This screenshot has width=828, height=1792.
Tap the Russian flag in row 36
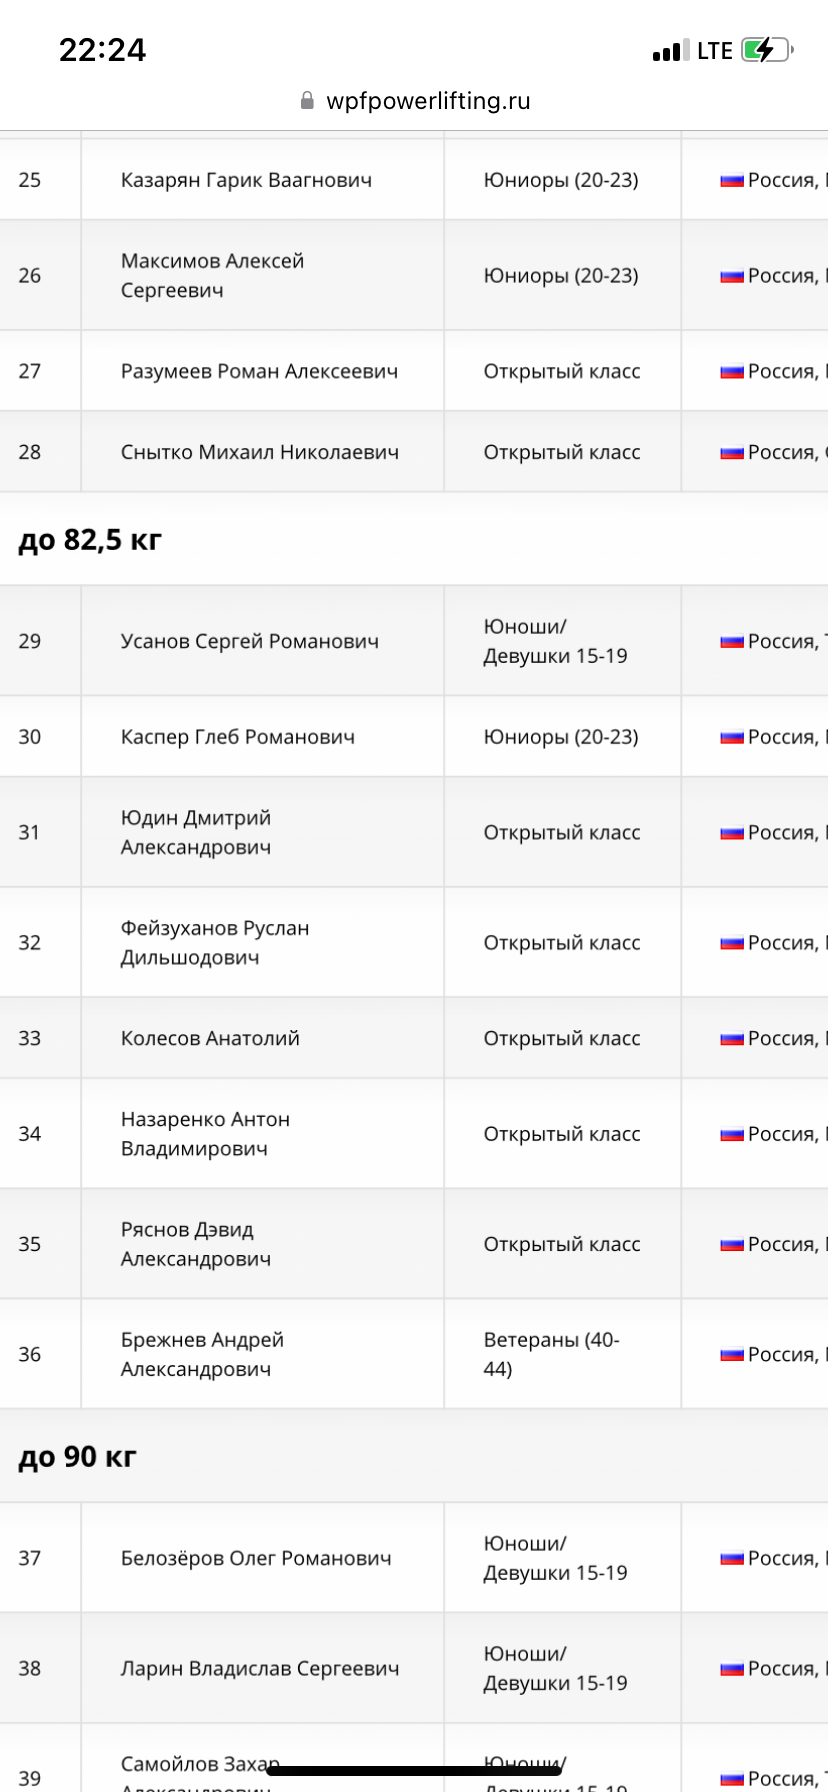[732, 1355]
